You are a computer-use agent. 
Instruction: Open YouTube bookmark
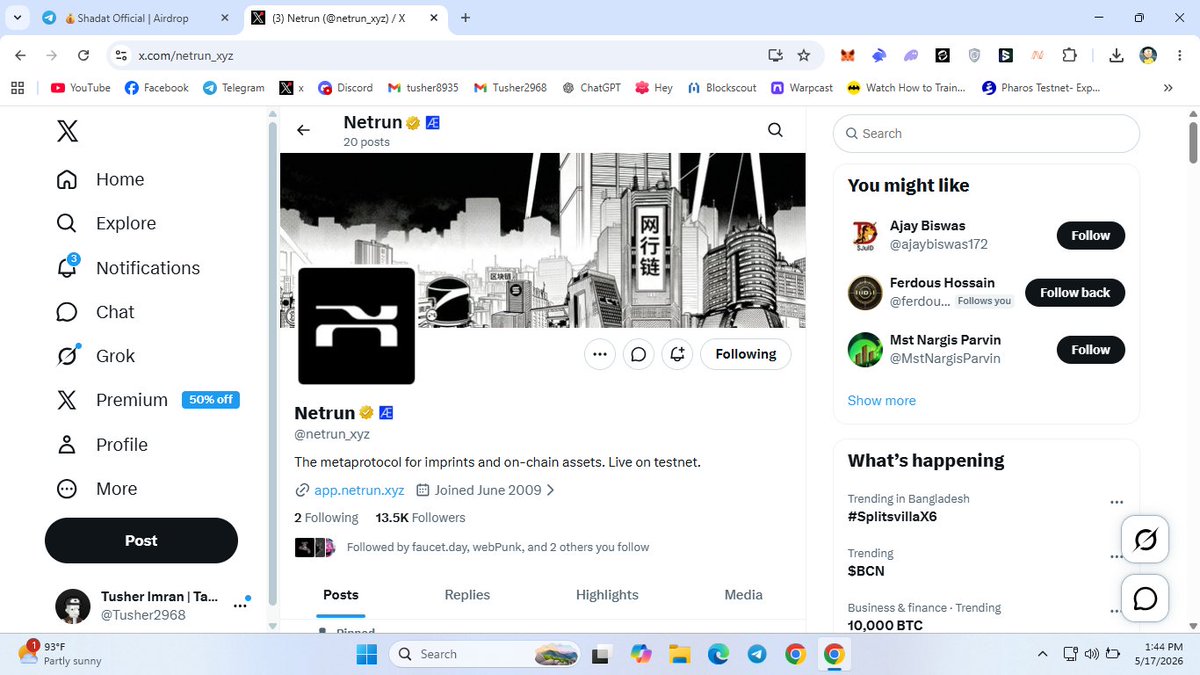pyautogui.click(x=80, y=88)
